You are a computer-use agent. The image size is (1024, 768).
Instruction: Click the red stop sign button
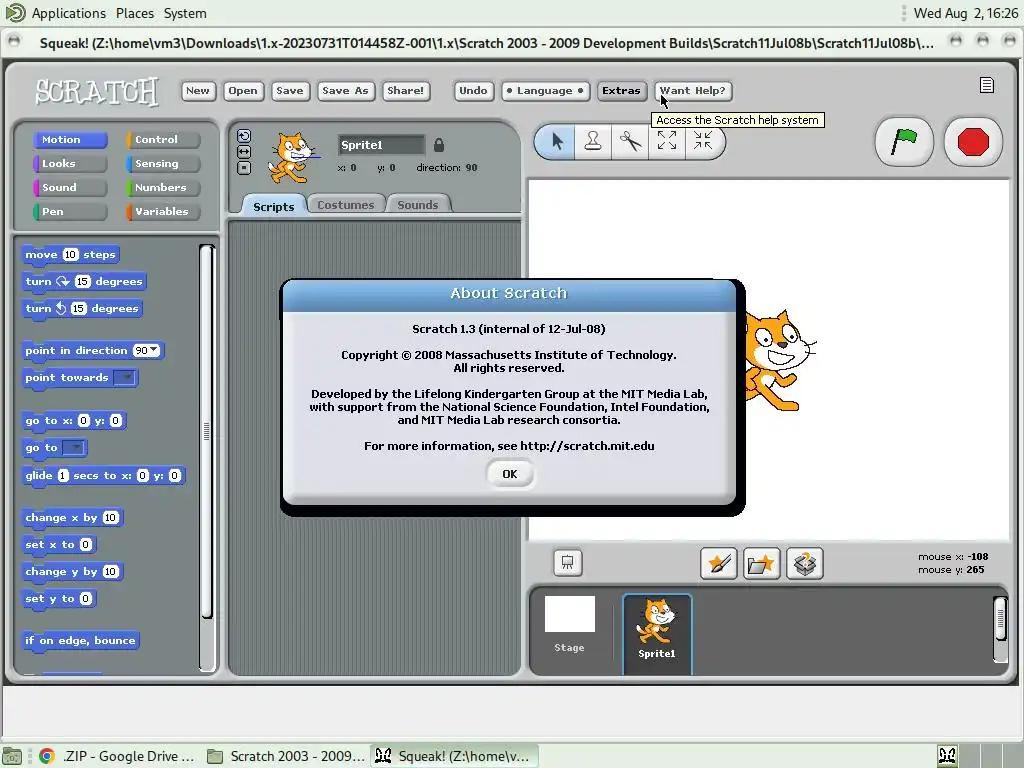point(972,142)
